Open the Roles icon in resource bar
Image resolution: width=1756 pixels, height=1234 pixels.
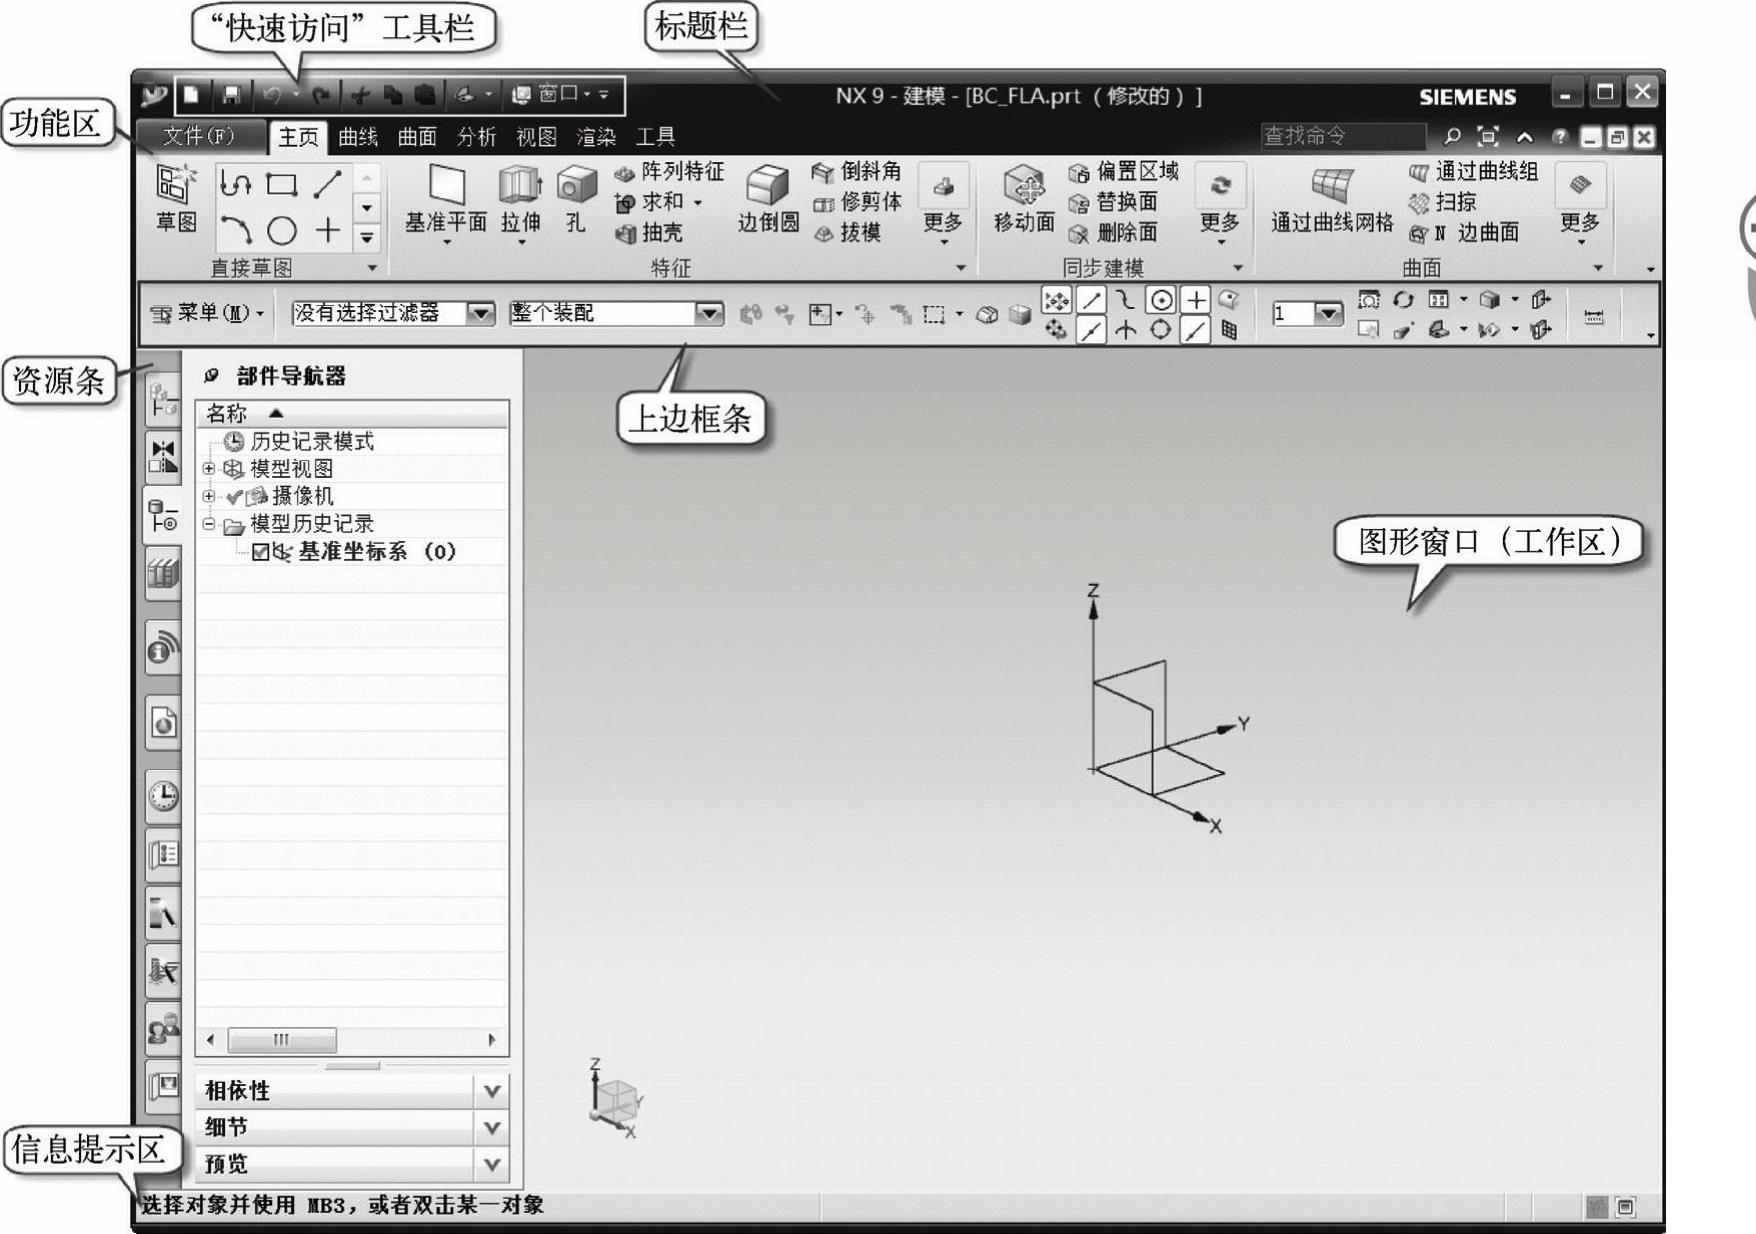(163, 1029)
